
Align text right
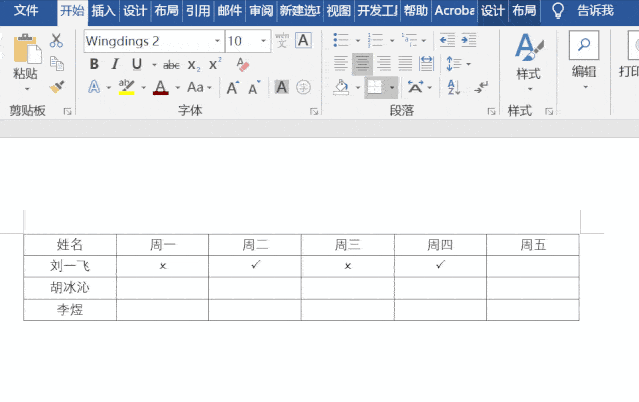pyautogui.click(x=384, y=64)
